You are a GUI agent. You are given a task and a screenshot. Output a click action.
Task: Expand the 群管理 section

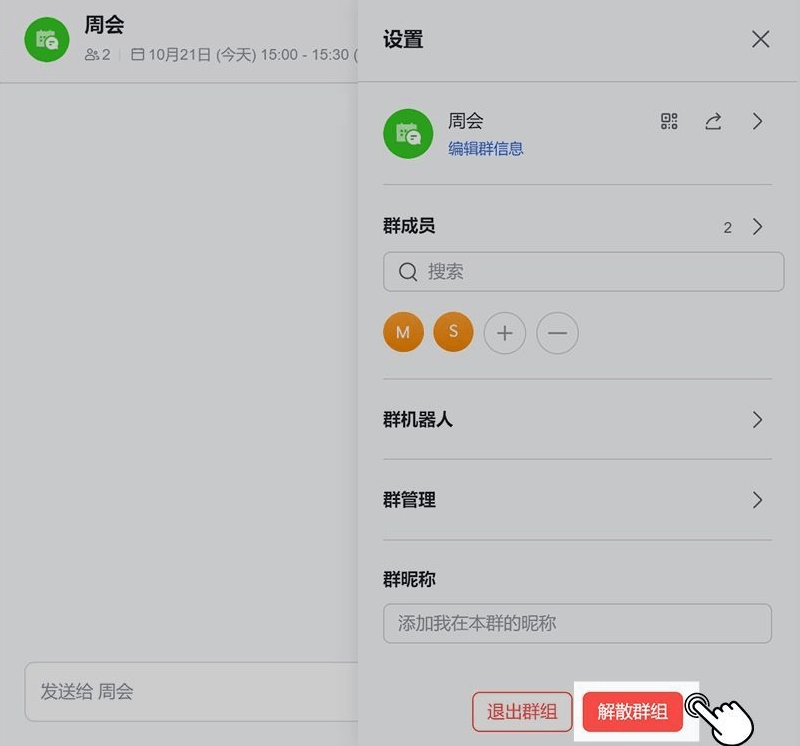577,500
